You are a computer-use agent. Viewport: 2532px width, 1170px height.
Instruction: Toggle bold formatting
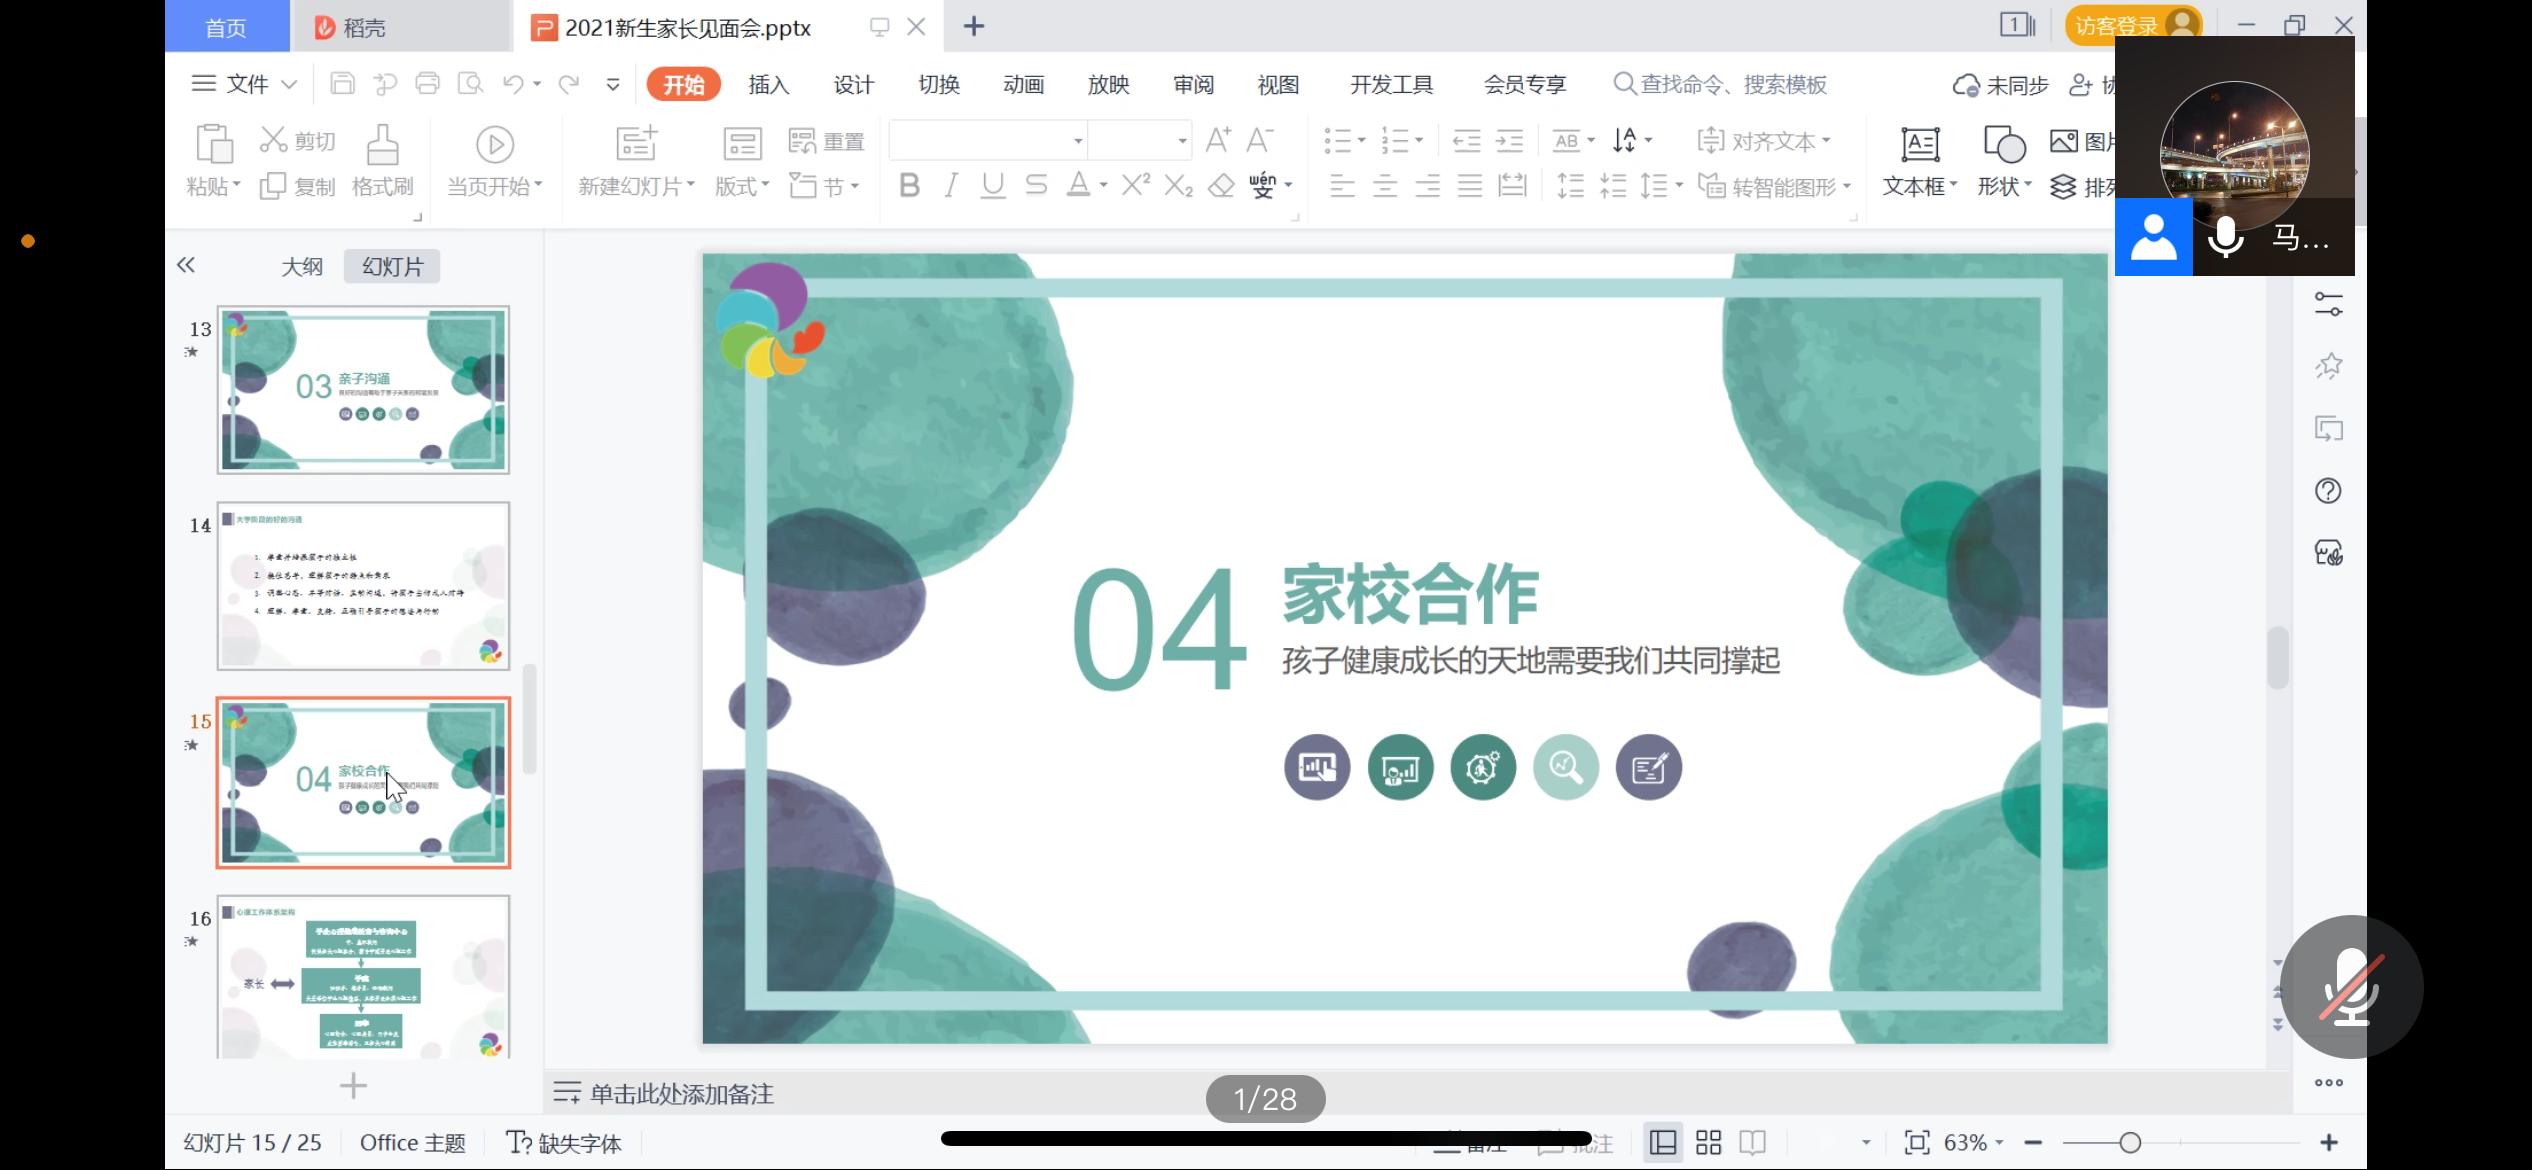click(x=909, y=186)
